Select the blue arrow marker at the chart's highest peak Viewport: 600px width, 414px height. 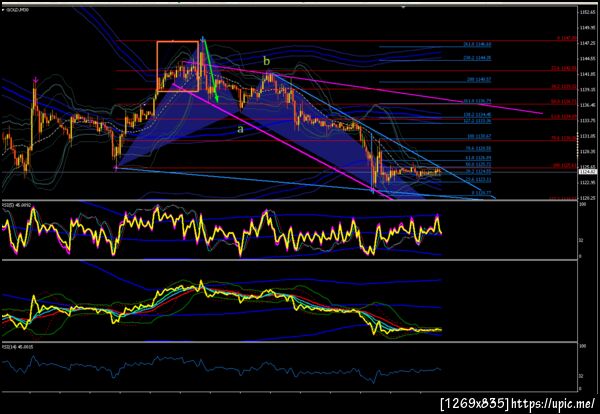[202, 37]
